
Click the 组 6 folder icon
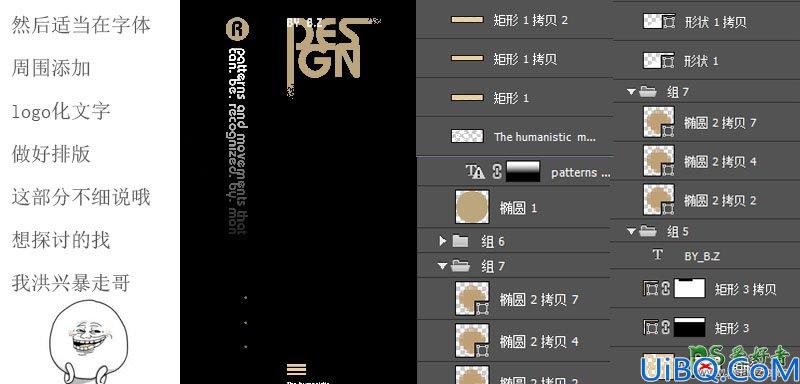460,241
